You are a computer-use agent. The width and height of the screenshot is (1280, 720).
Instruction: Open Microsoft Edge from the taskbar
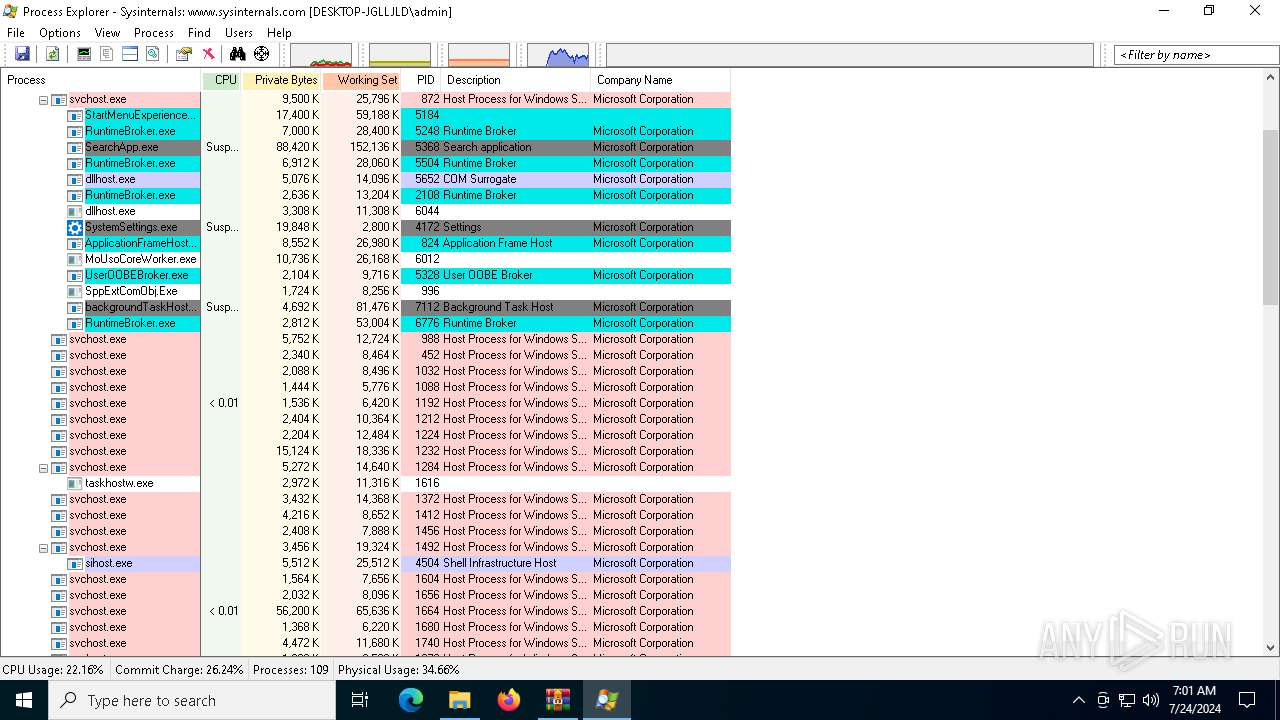[411, 700]
